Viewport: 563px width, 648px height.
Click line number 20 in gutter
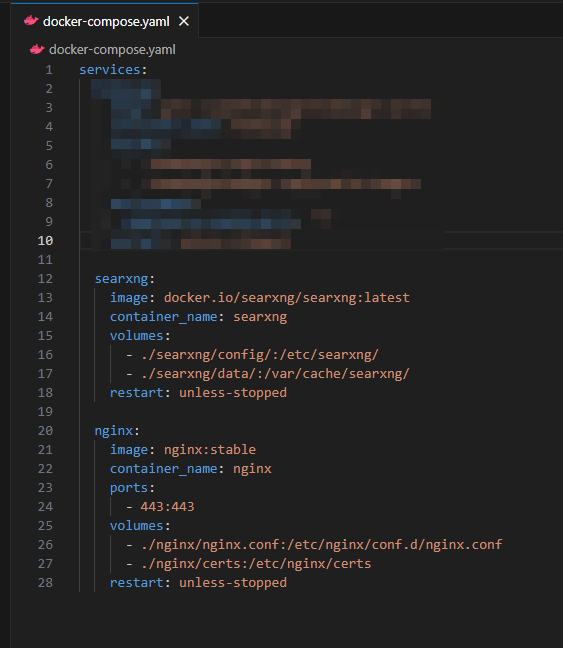(45, 431)
